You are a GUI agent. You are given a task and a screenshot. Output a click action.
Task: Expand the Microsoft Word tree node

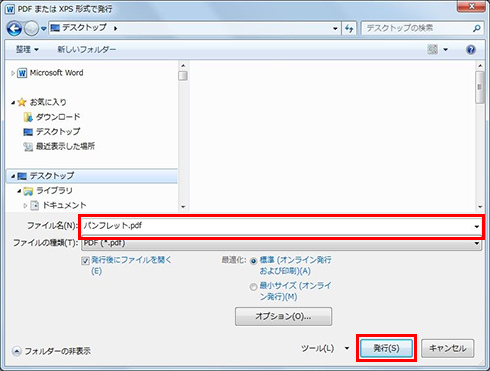(13, 73)
